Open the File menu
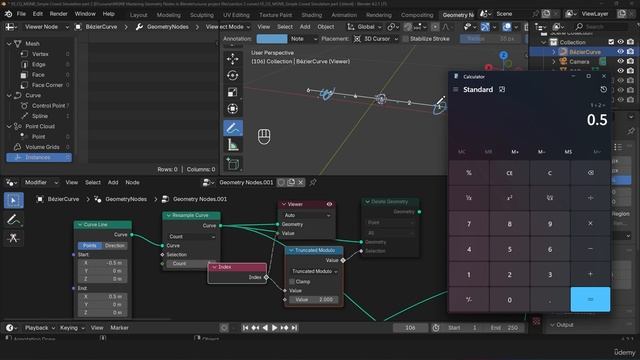 pos(21,14)
